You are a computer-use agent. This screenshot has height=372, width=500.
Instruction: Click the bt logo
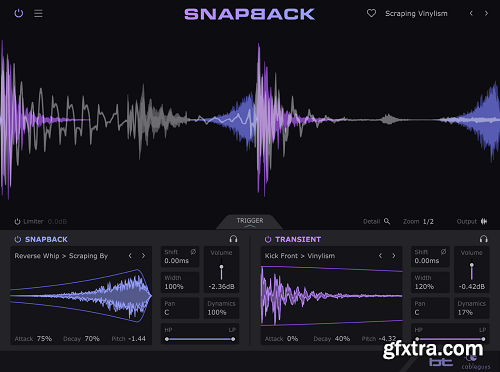(x=441, y=362)
